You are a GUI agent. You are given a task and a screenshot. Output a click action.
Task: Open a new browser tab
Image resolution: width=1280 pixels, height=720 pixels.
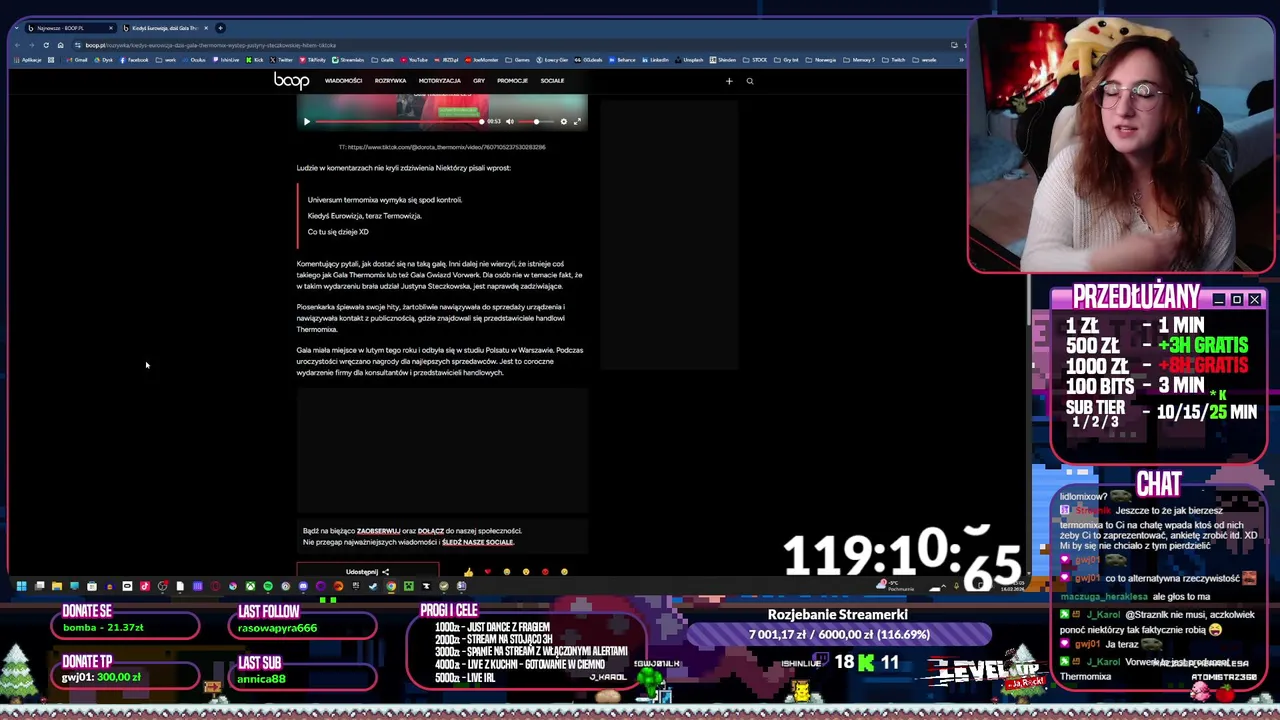(221, 28)
